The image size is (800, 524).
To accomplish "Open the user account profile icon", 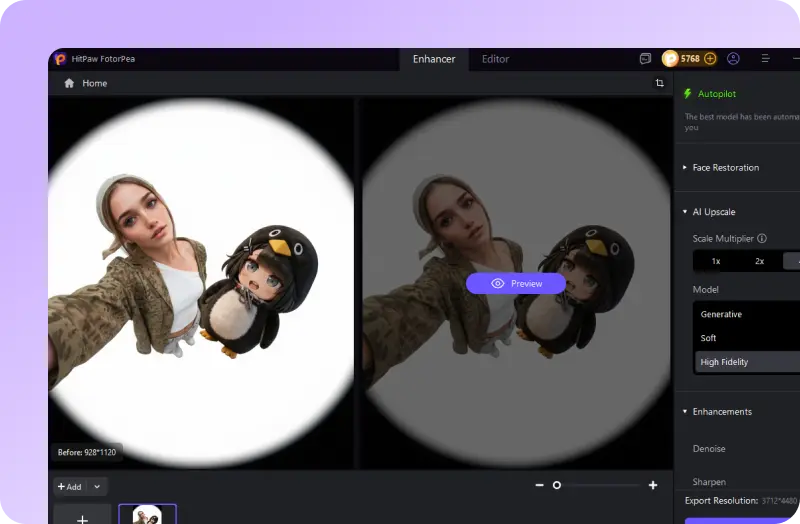I will [x=733, y=59].
